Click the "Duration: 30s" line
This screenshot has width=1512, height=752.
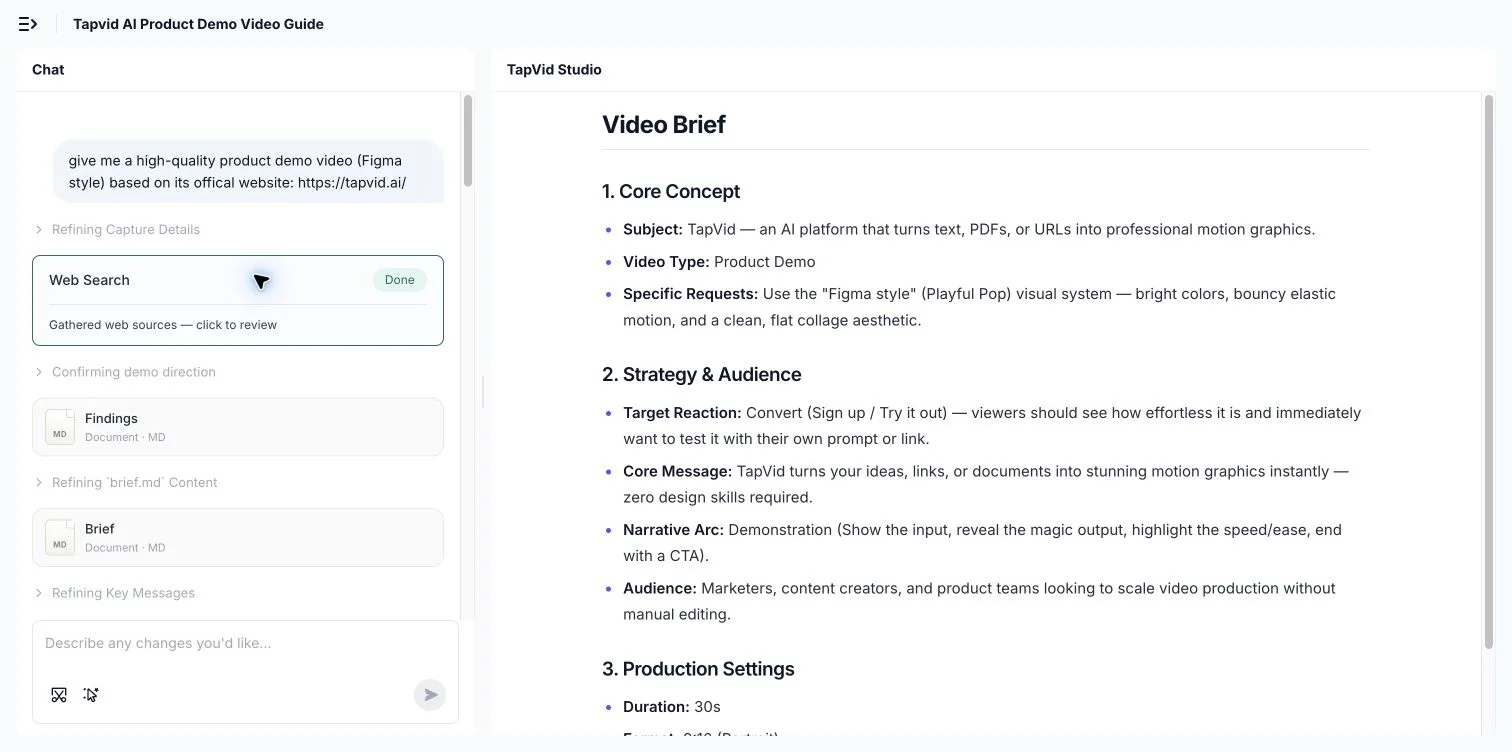[x=672, y=707]
